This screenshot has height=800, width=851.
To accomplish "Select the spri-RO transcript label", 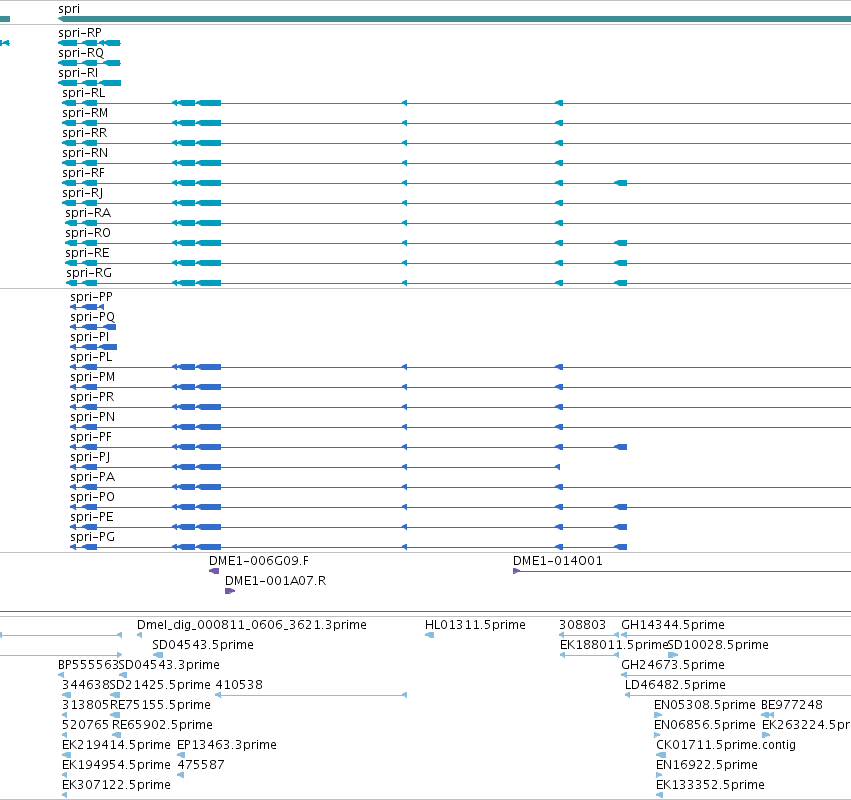I will (88, 233).
